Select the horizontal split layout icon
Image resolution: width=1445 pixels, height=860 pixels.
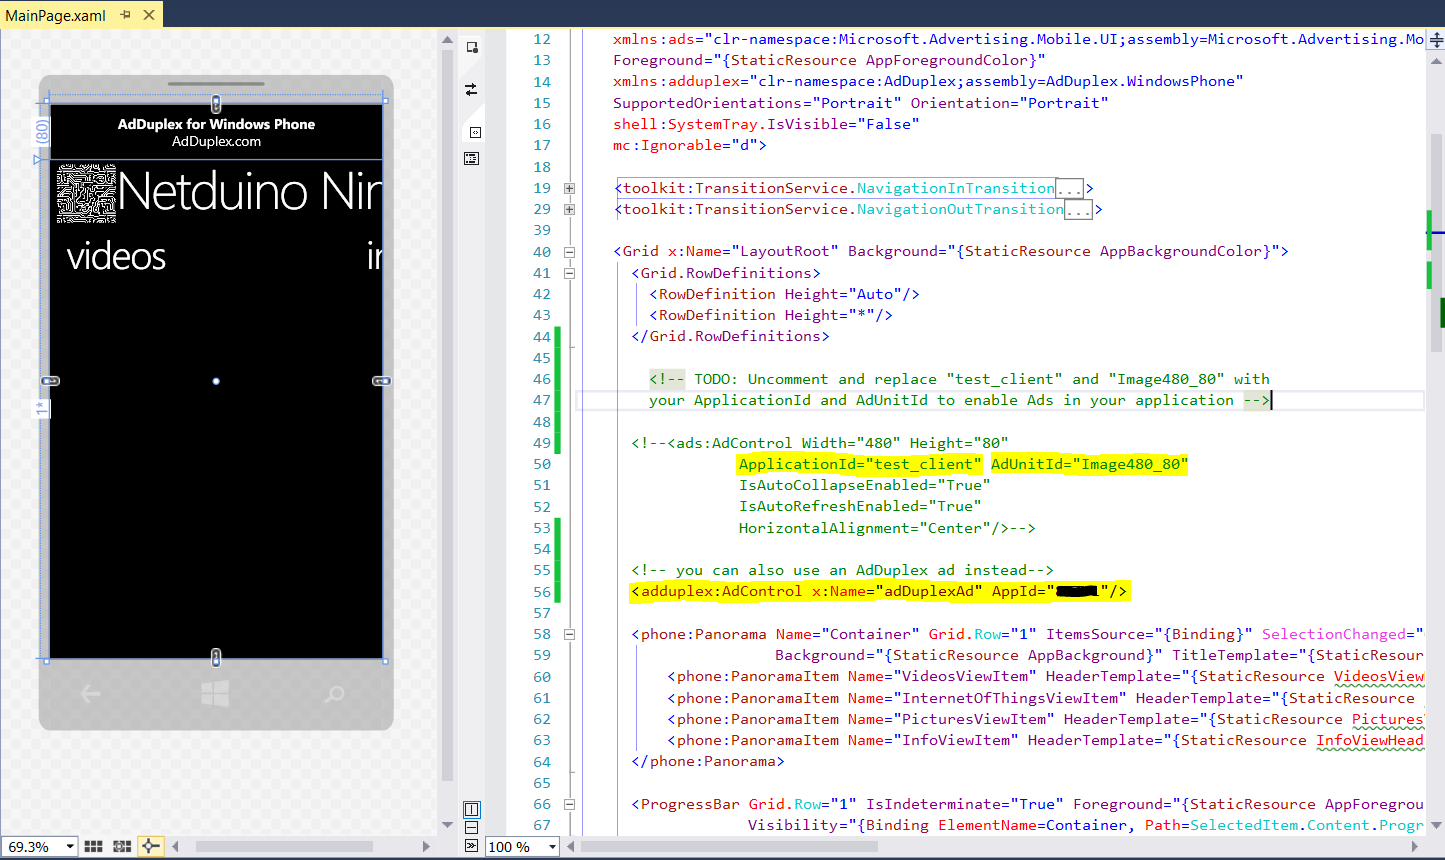[472, 827]
